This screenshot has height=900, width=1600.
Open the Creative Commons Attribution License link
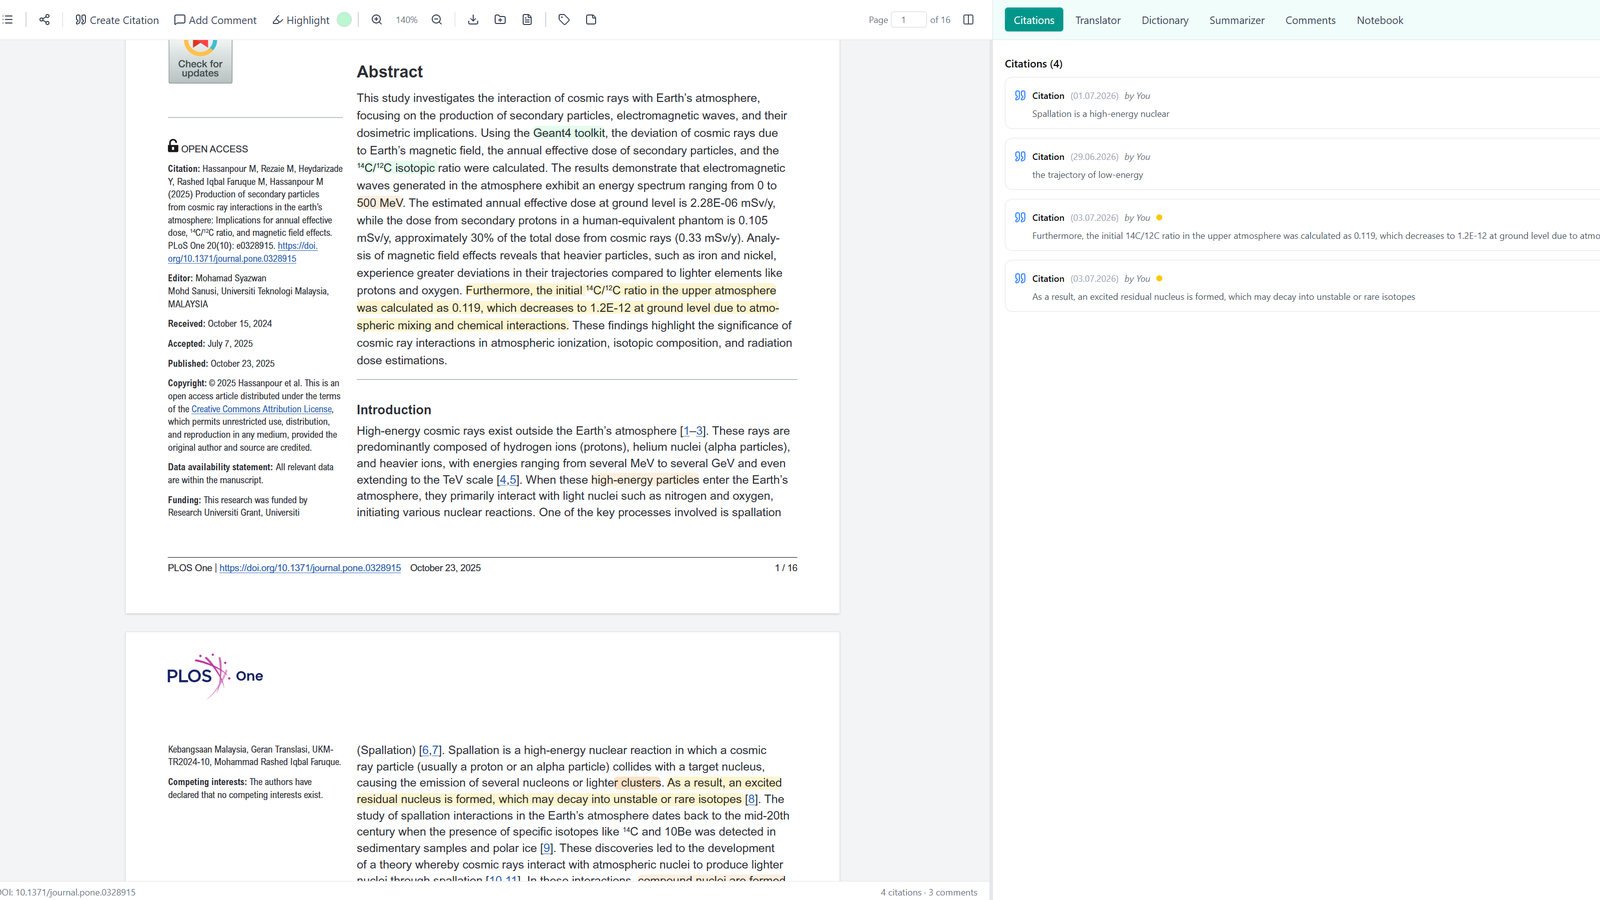262,409
